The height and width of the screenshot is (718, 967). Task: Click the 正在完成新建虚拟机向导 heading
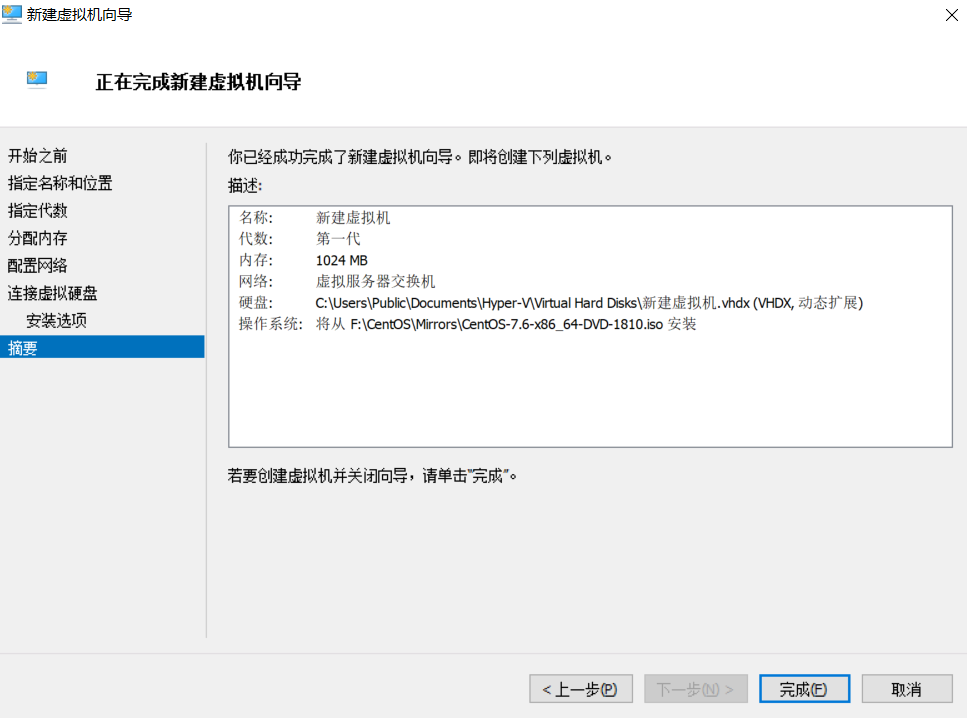coord(199,81)
